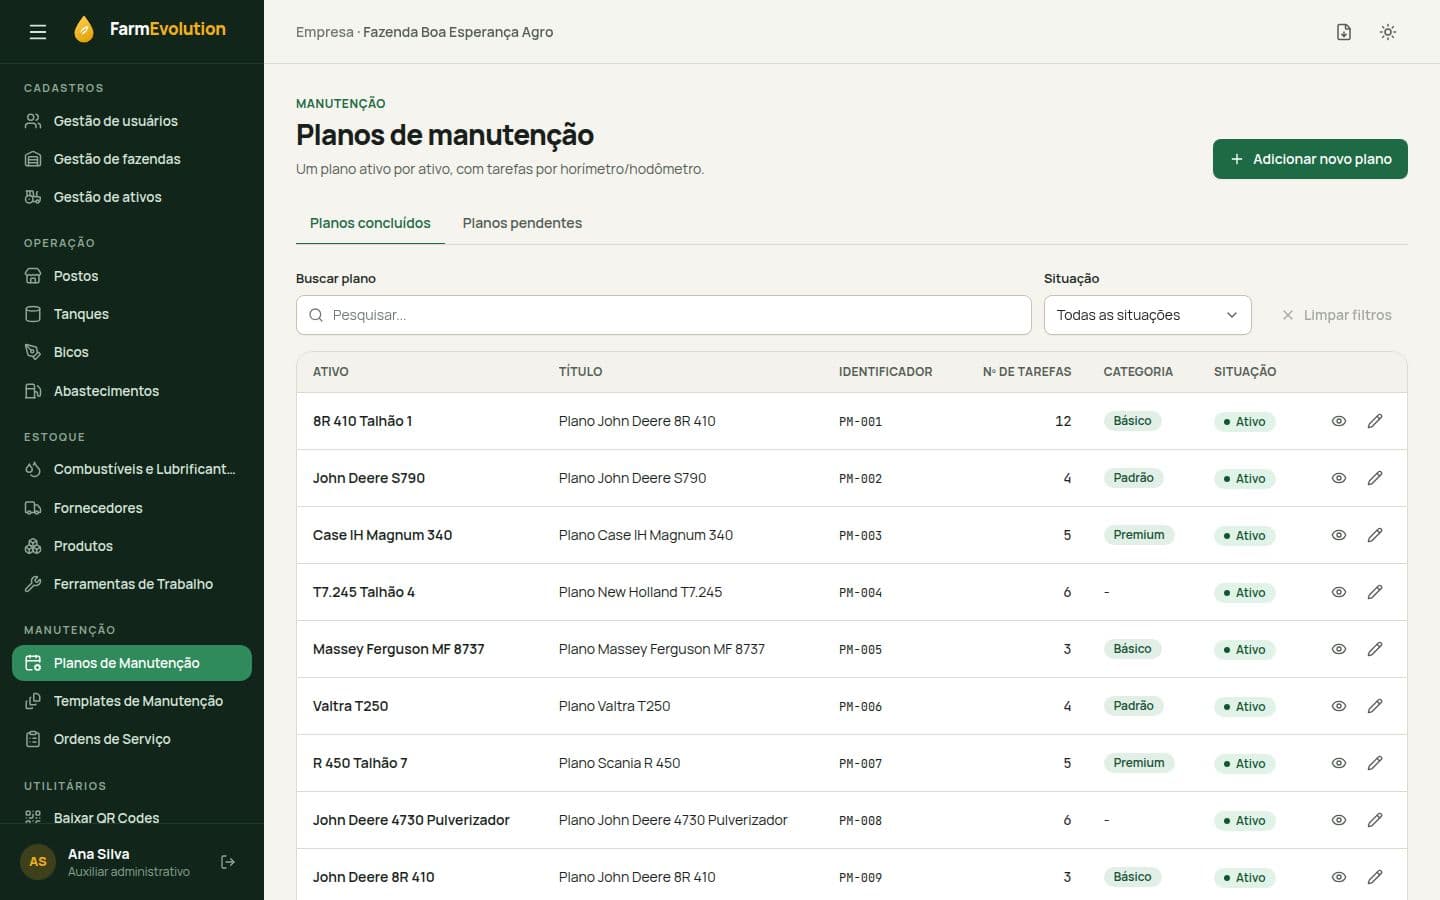Click eye icon for plan PM-003
The image size is (1440, 900).
[x=1339, y=535]
